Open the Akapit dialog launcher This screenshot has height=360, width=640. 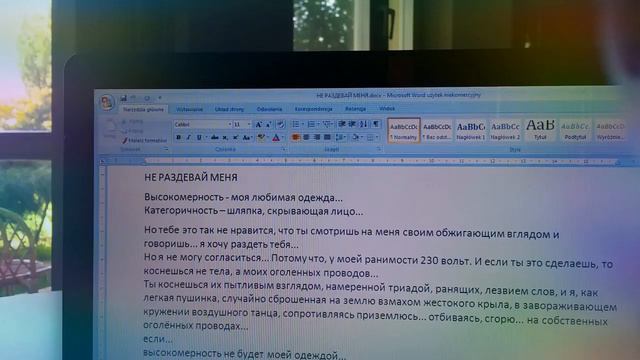(379, 149)
